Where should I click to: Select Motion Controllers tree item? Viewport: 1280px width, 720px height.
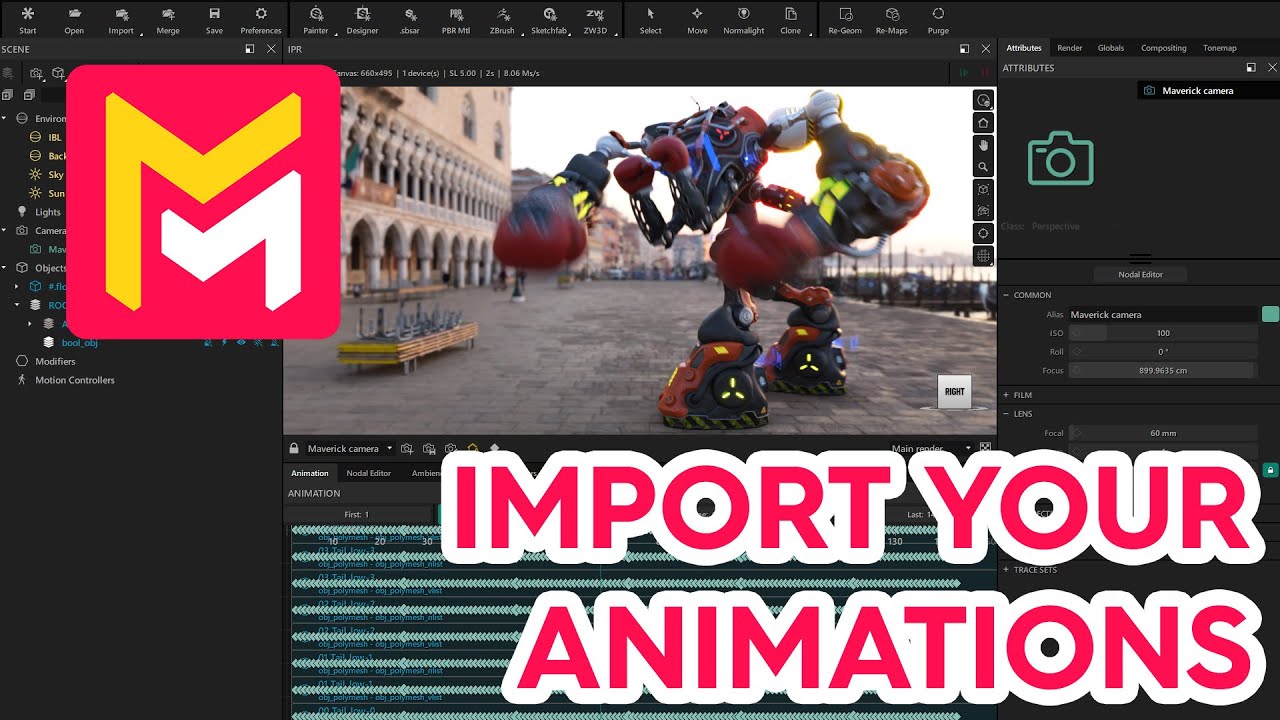click(x=74, y=380)
